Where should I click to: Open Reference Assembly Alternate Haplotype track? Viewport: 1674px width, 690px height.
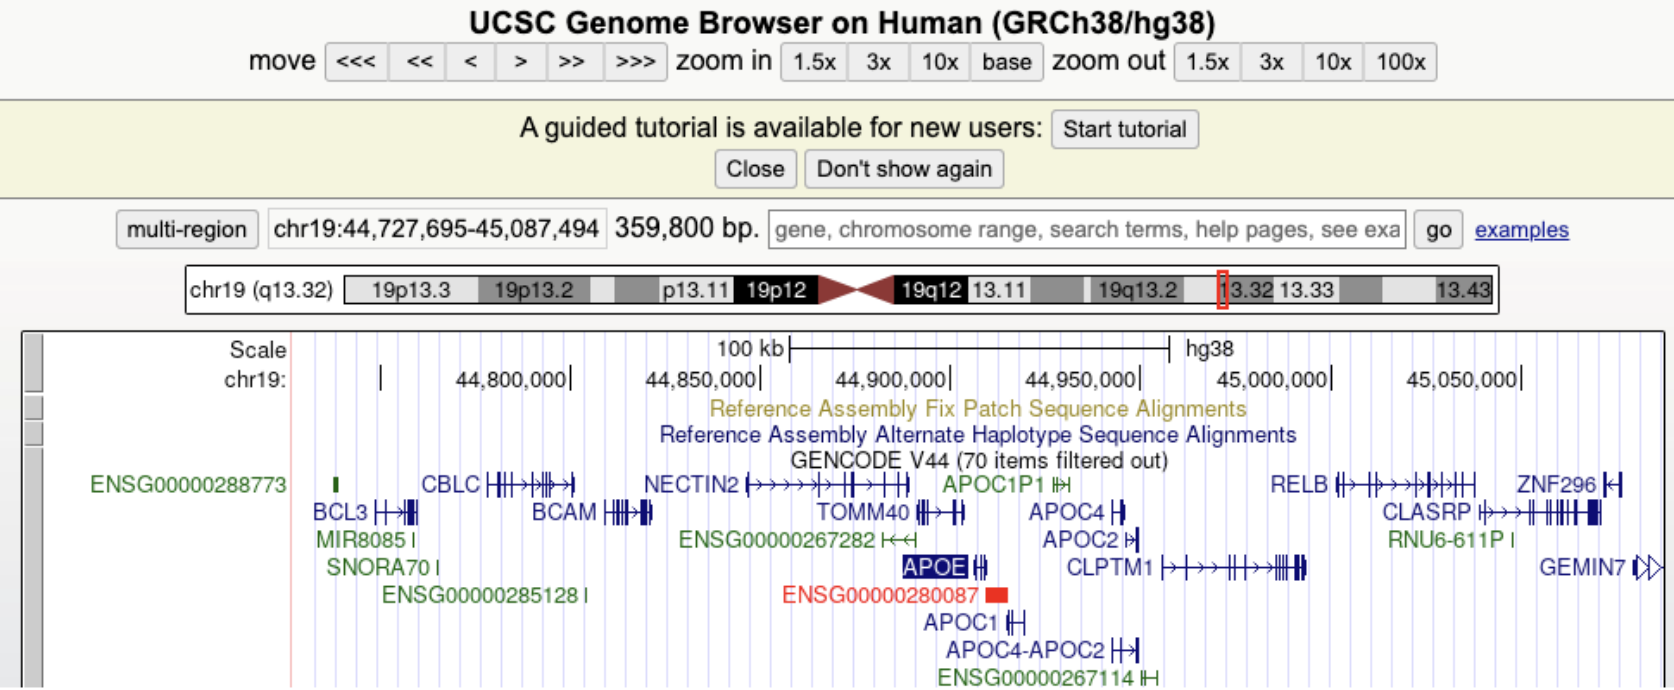[978, 435]
